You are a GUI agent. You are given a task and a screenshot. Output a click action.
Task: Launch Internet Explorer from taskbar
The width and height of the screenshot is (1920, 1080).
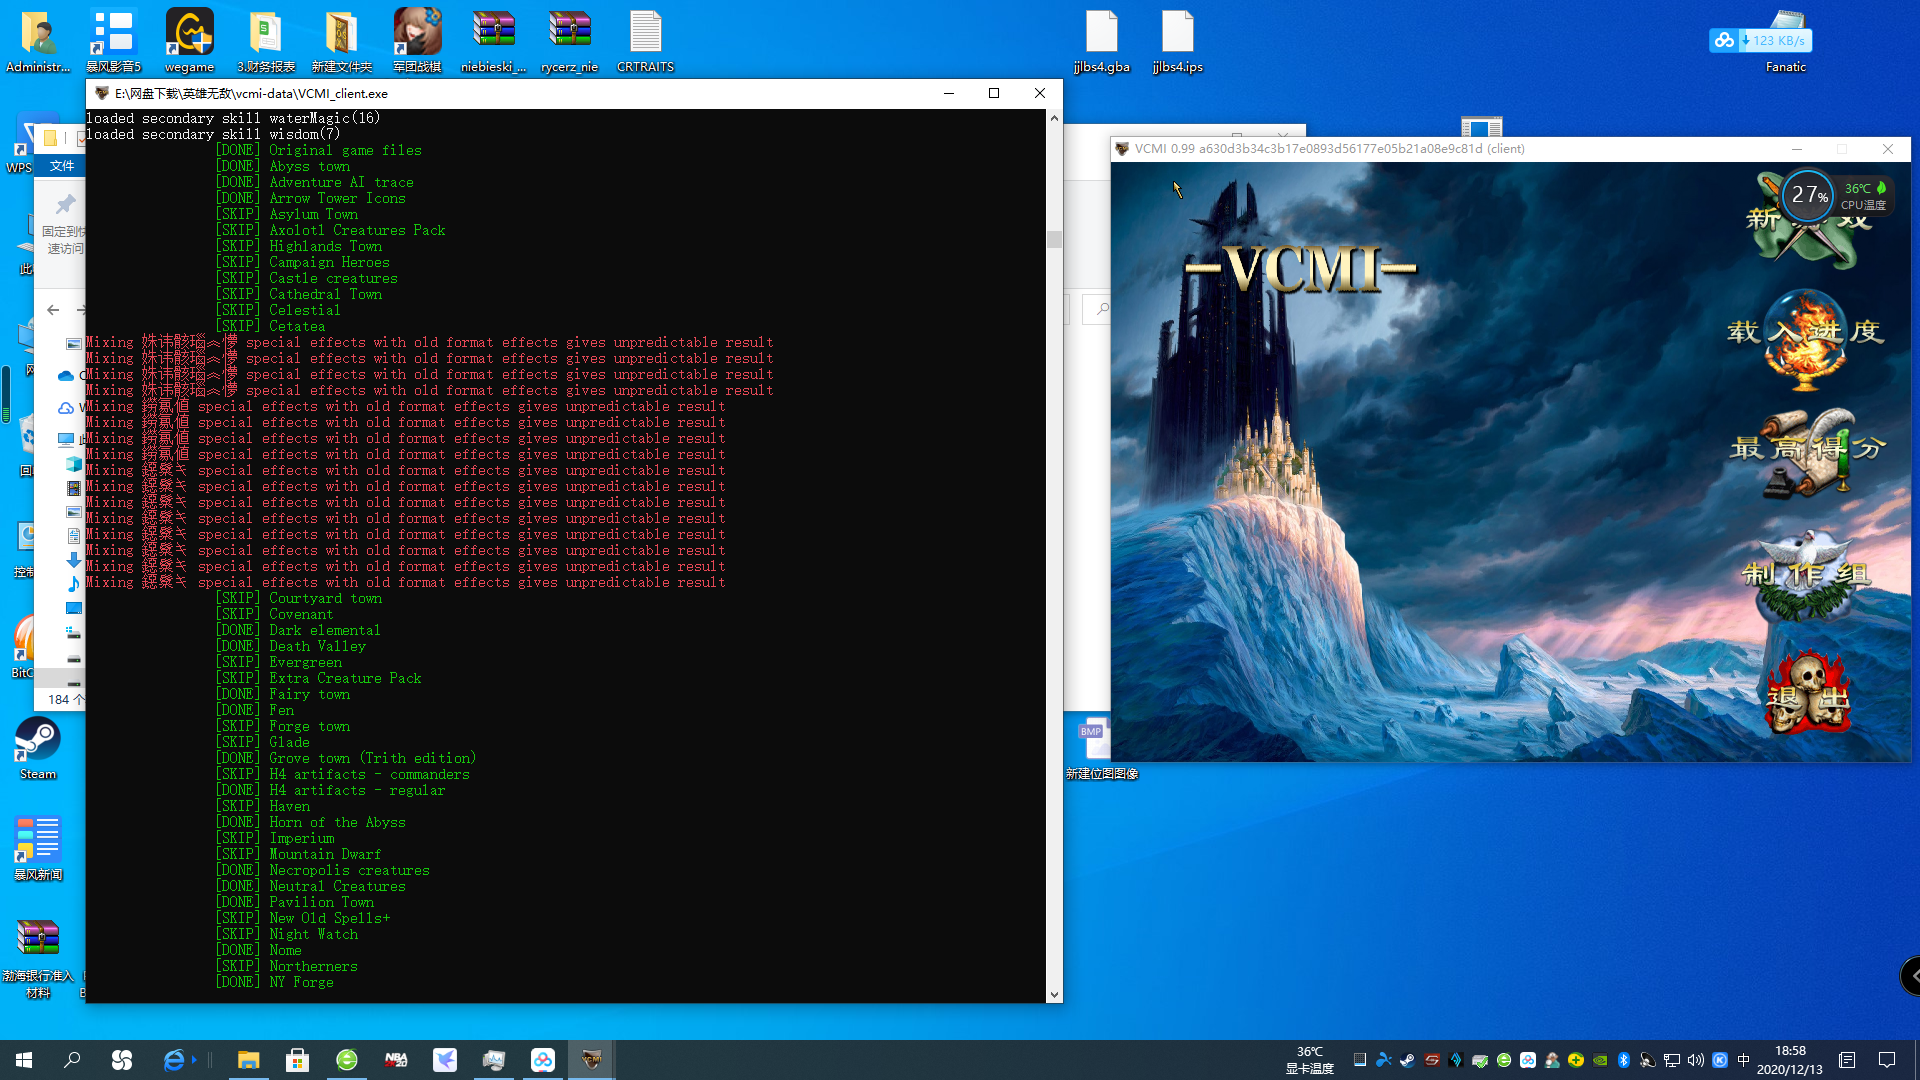click(x=174, y=1060)
